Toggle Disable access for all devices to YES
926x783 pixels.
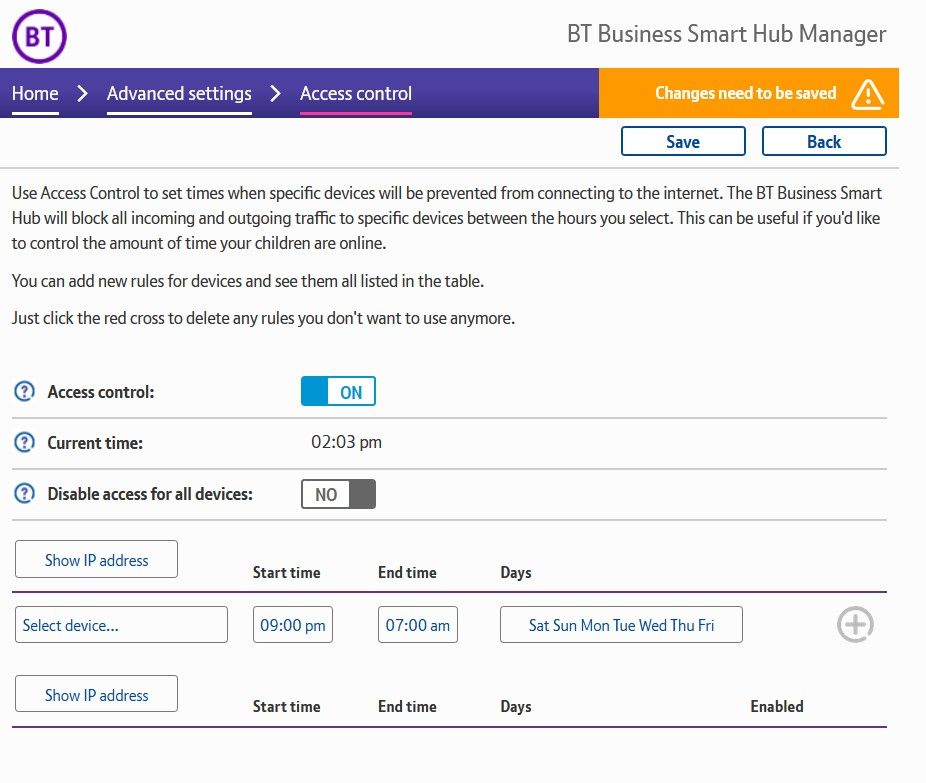[338, 494]
